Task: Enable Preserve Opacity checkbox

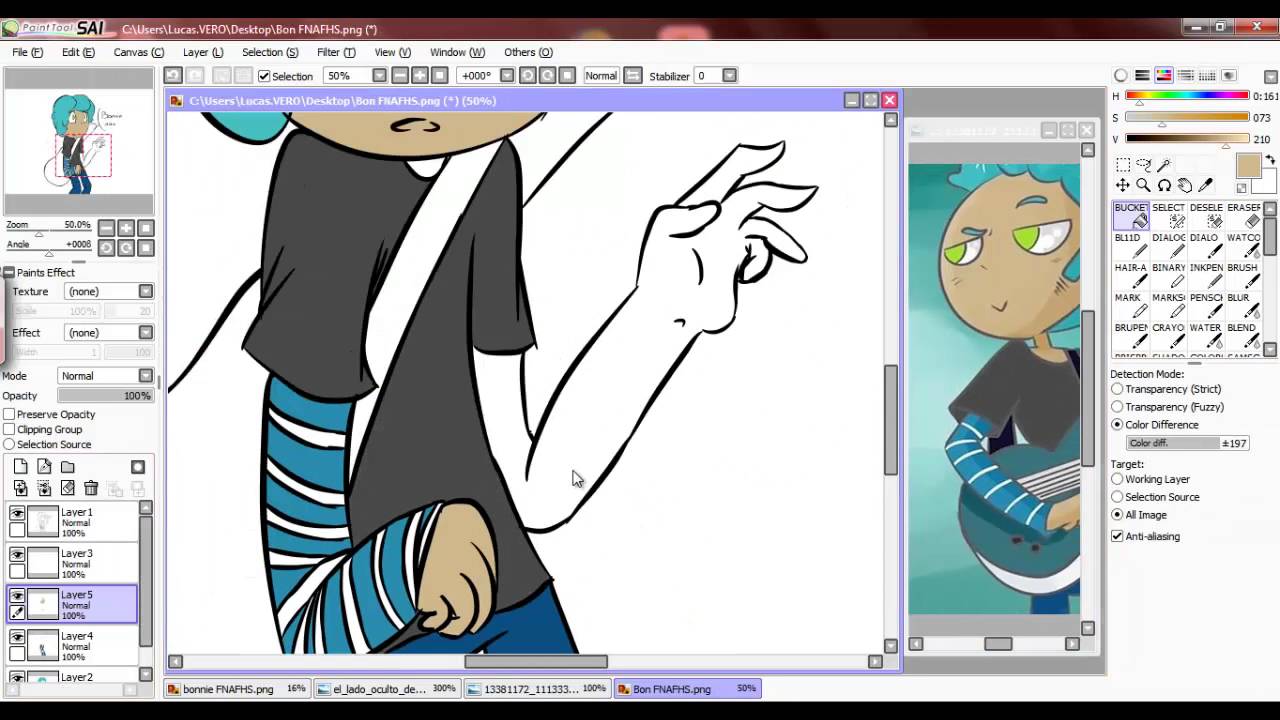Action: point(9,414)
